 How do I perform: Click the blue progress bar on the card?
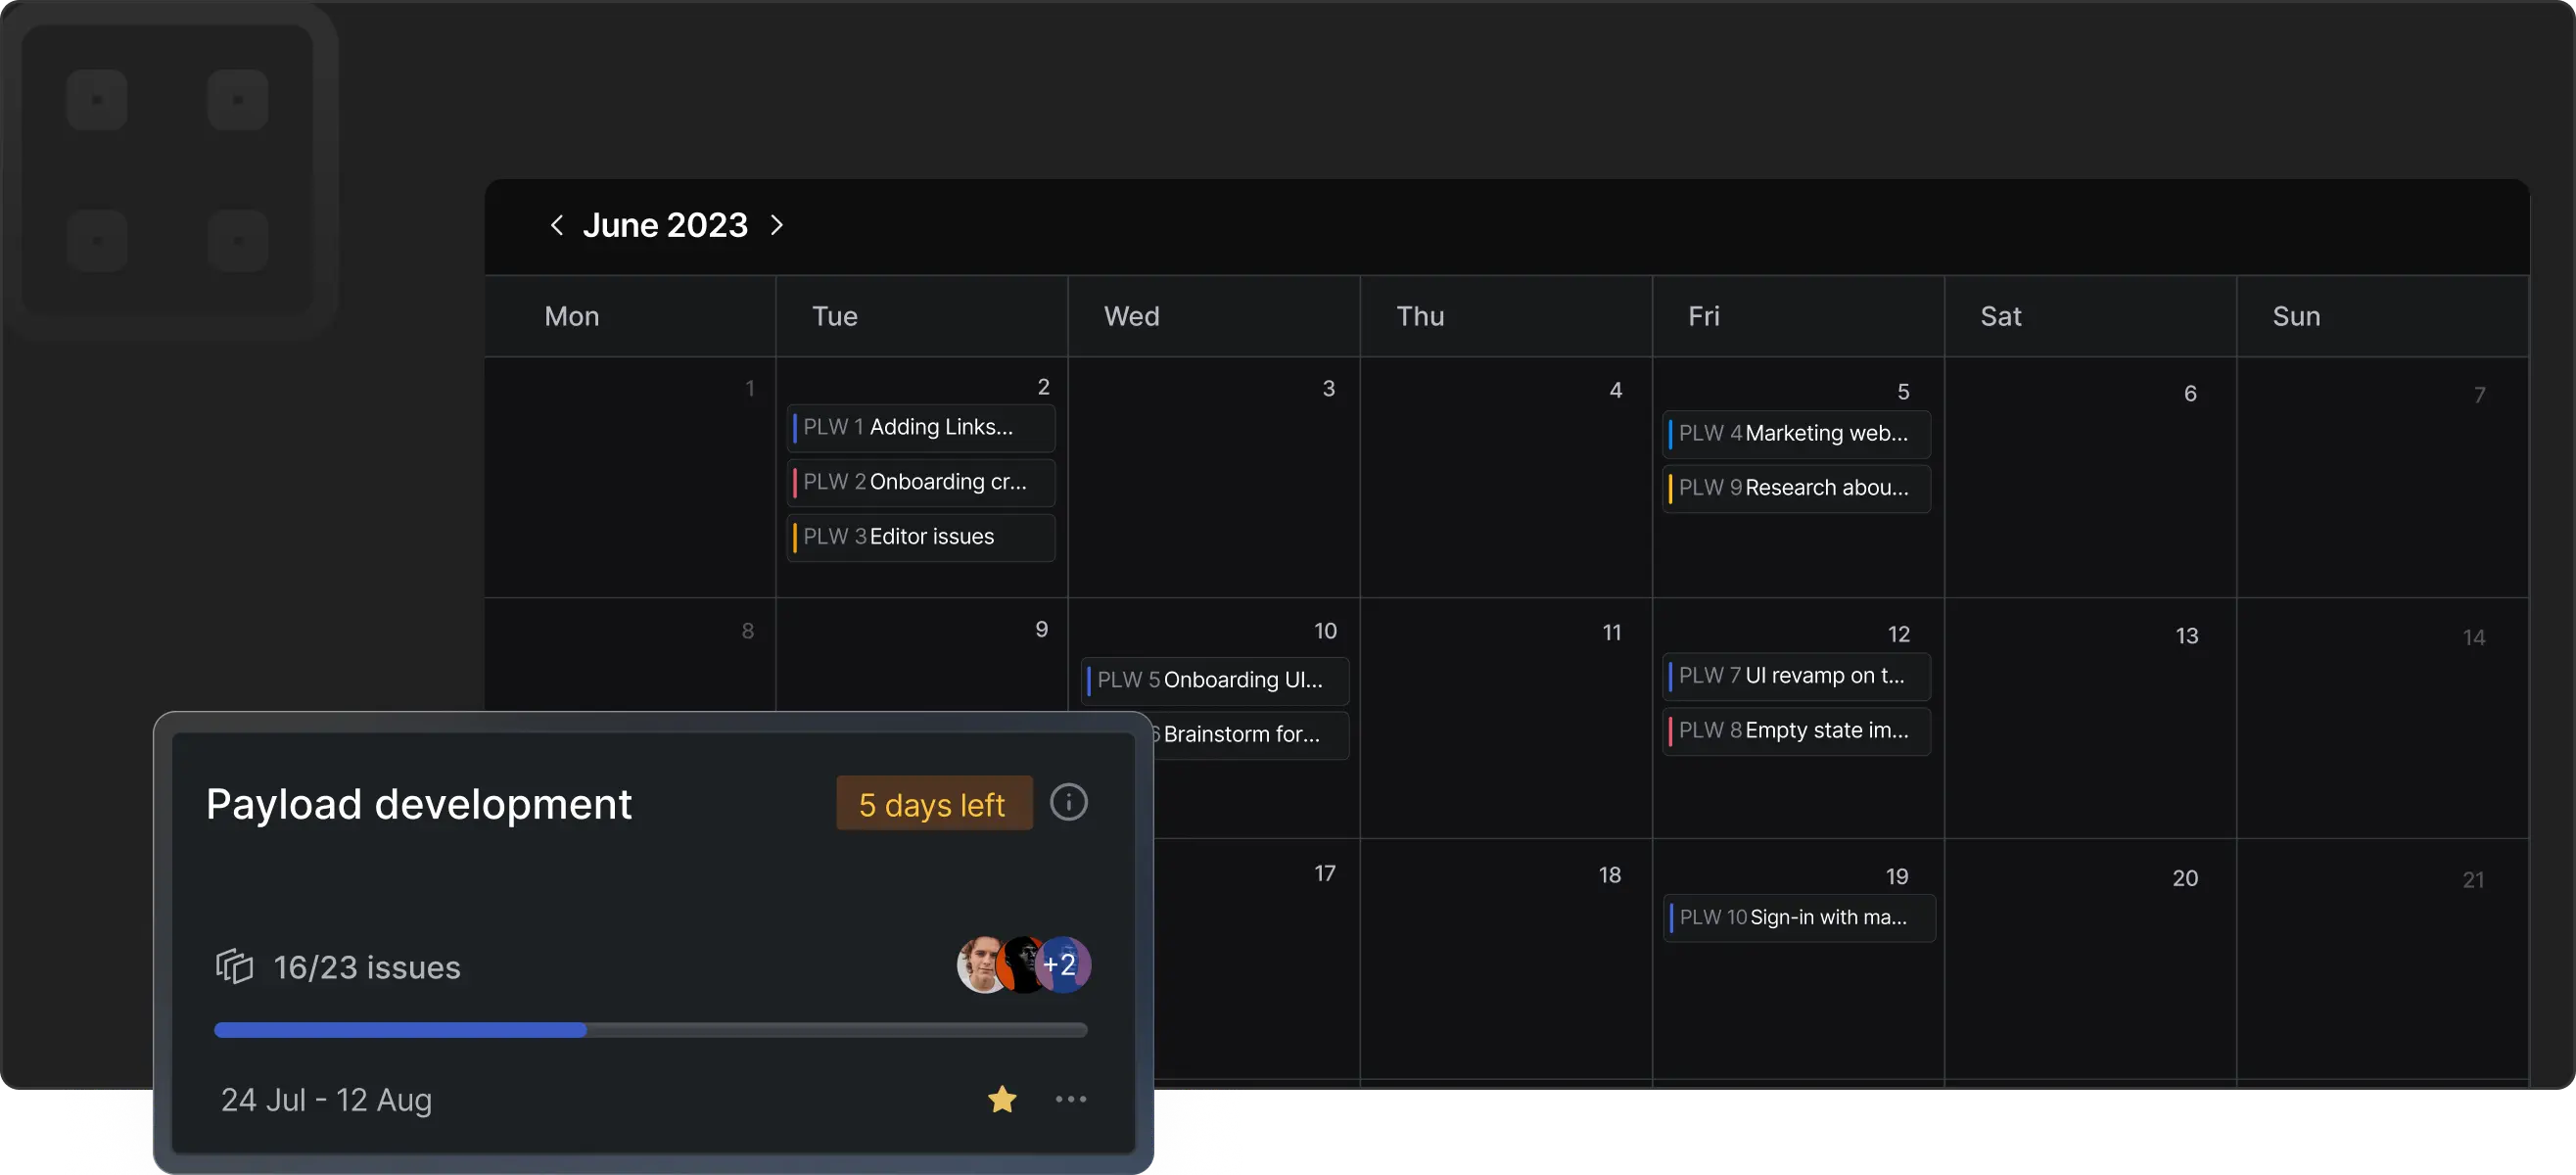(400, 1030)
